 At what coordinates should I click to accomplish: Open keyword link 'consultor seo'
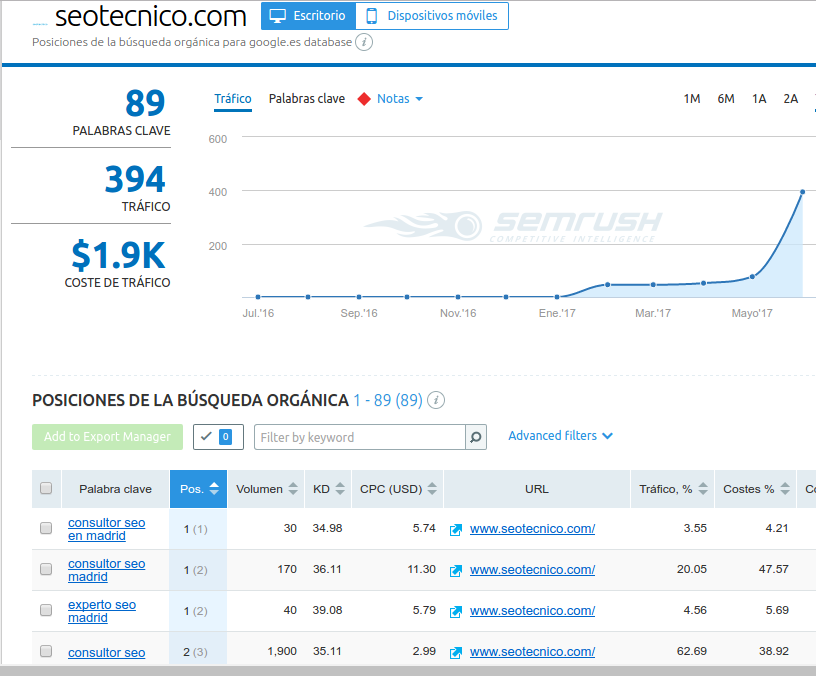107,653
